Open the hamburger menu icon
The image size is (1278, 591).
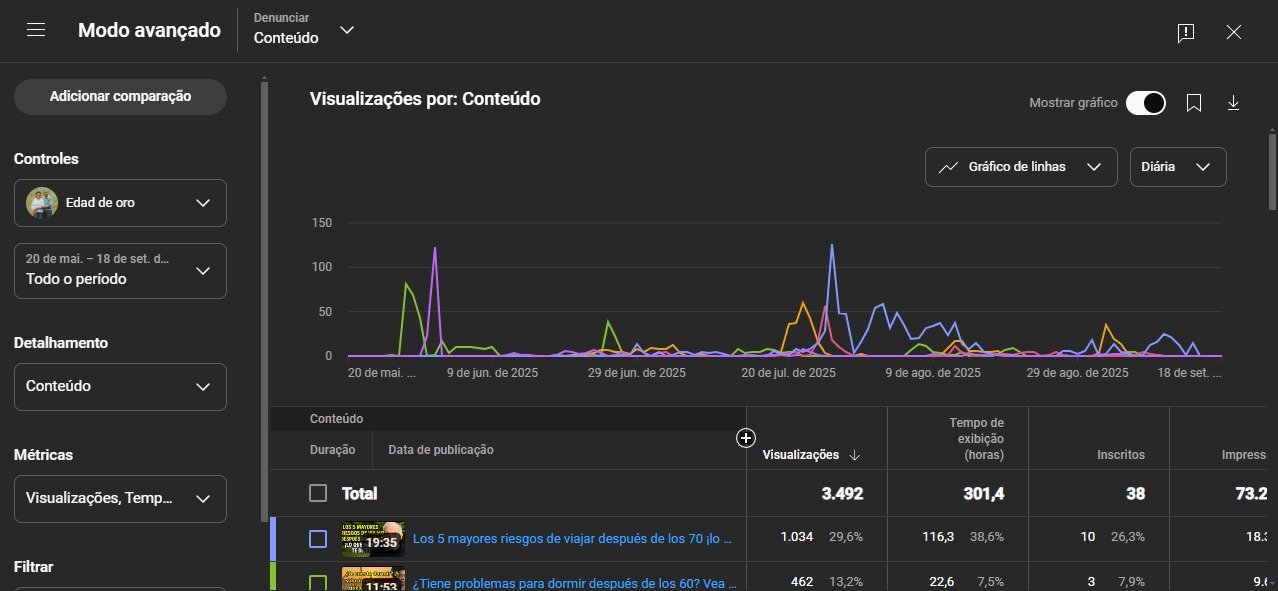[x=37, y=30]
